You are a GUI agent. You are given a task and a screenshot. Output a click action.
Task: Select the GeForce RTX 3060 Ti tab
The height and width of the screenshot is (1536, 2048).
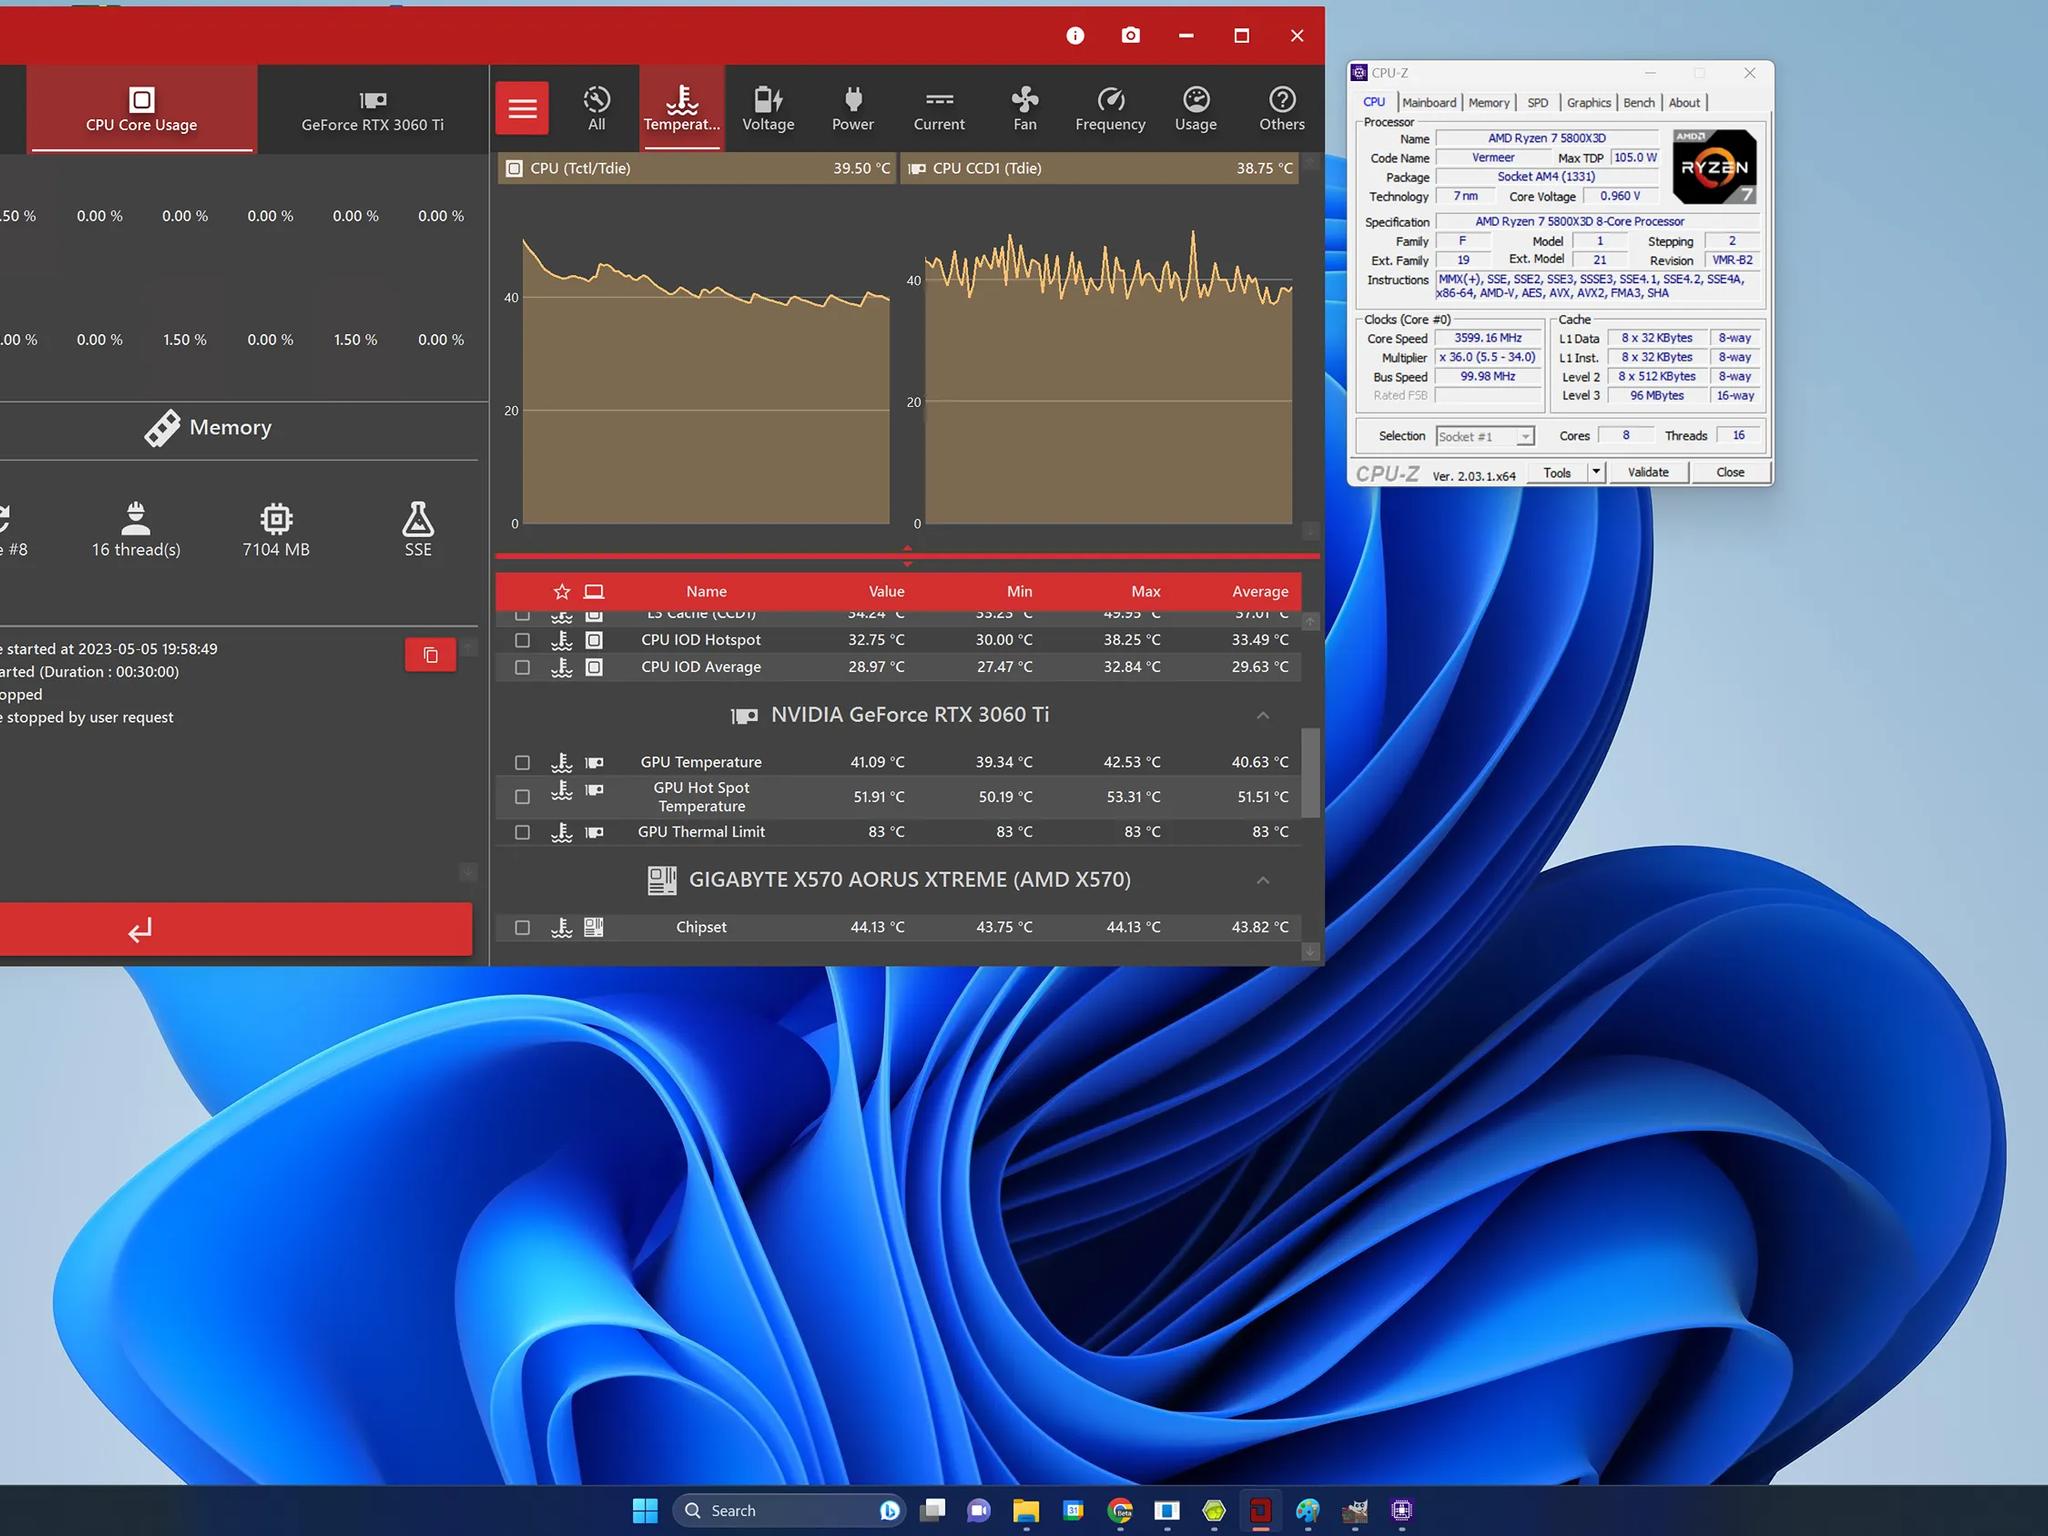coord(373,110)
